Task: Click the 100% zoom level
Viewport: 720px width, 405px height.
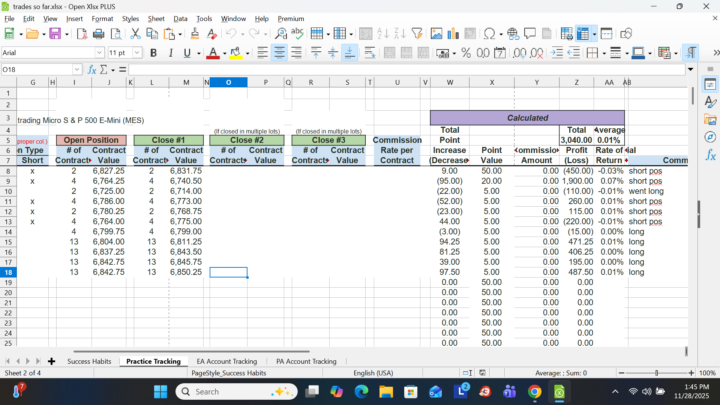Action: click(708, 373)
